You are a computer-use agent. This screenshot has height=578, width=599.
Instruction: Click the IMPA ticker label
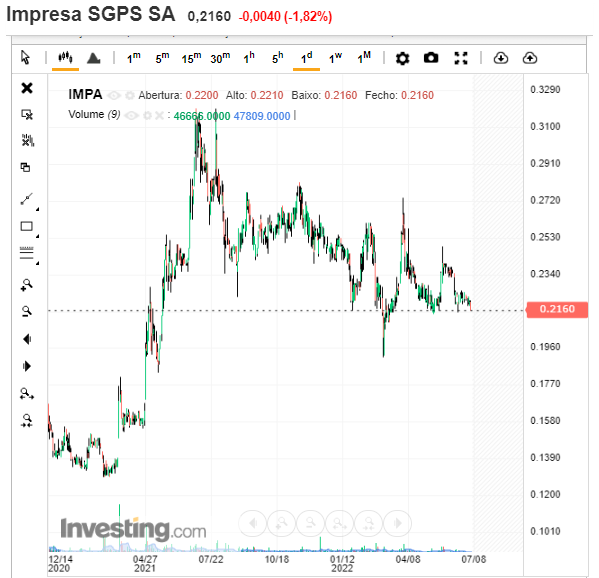pyautogui.click(x=85, y=94)
